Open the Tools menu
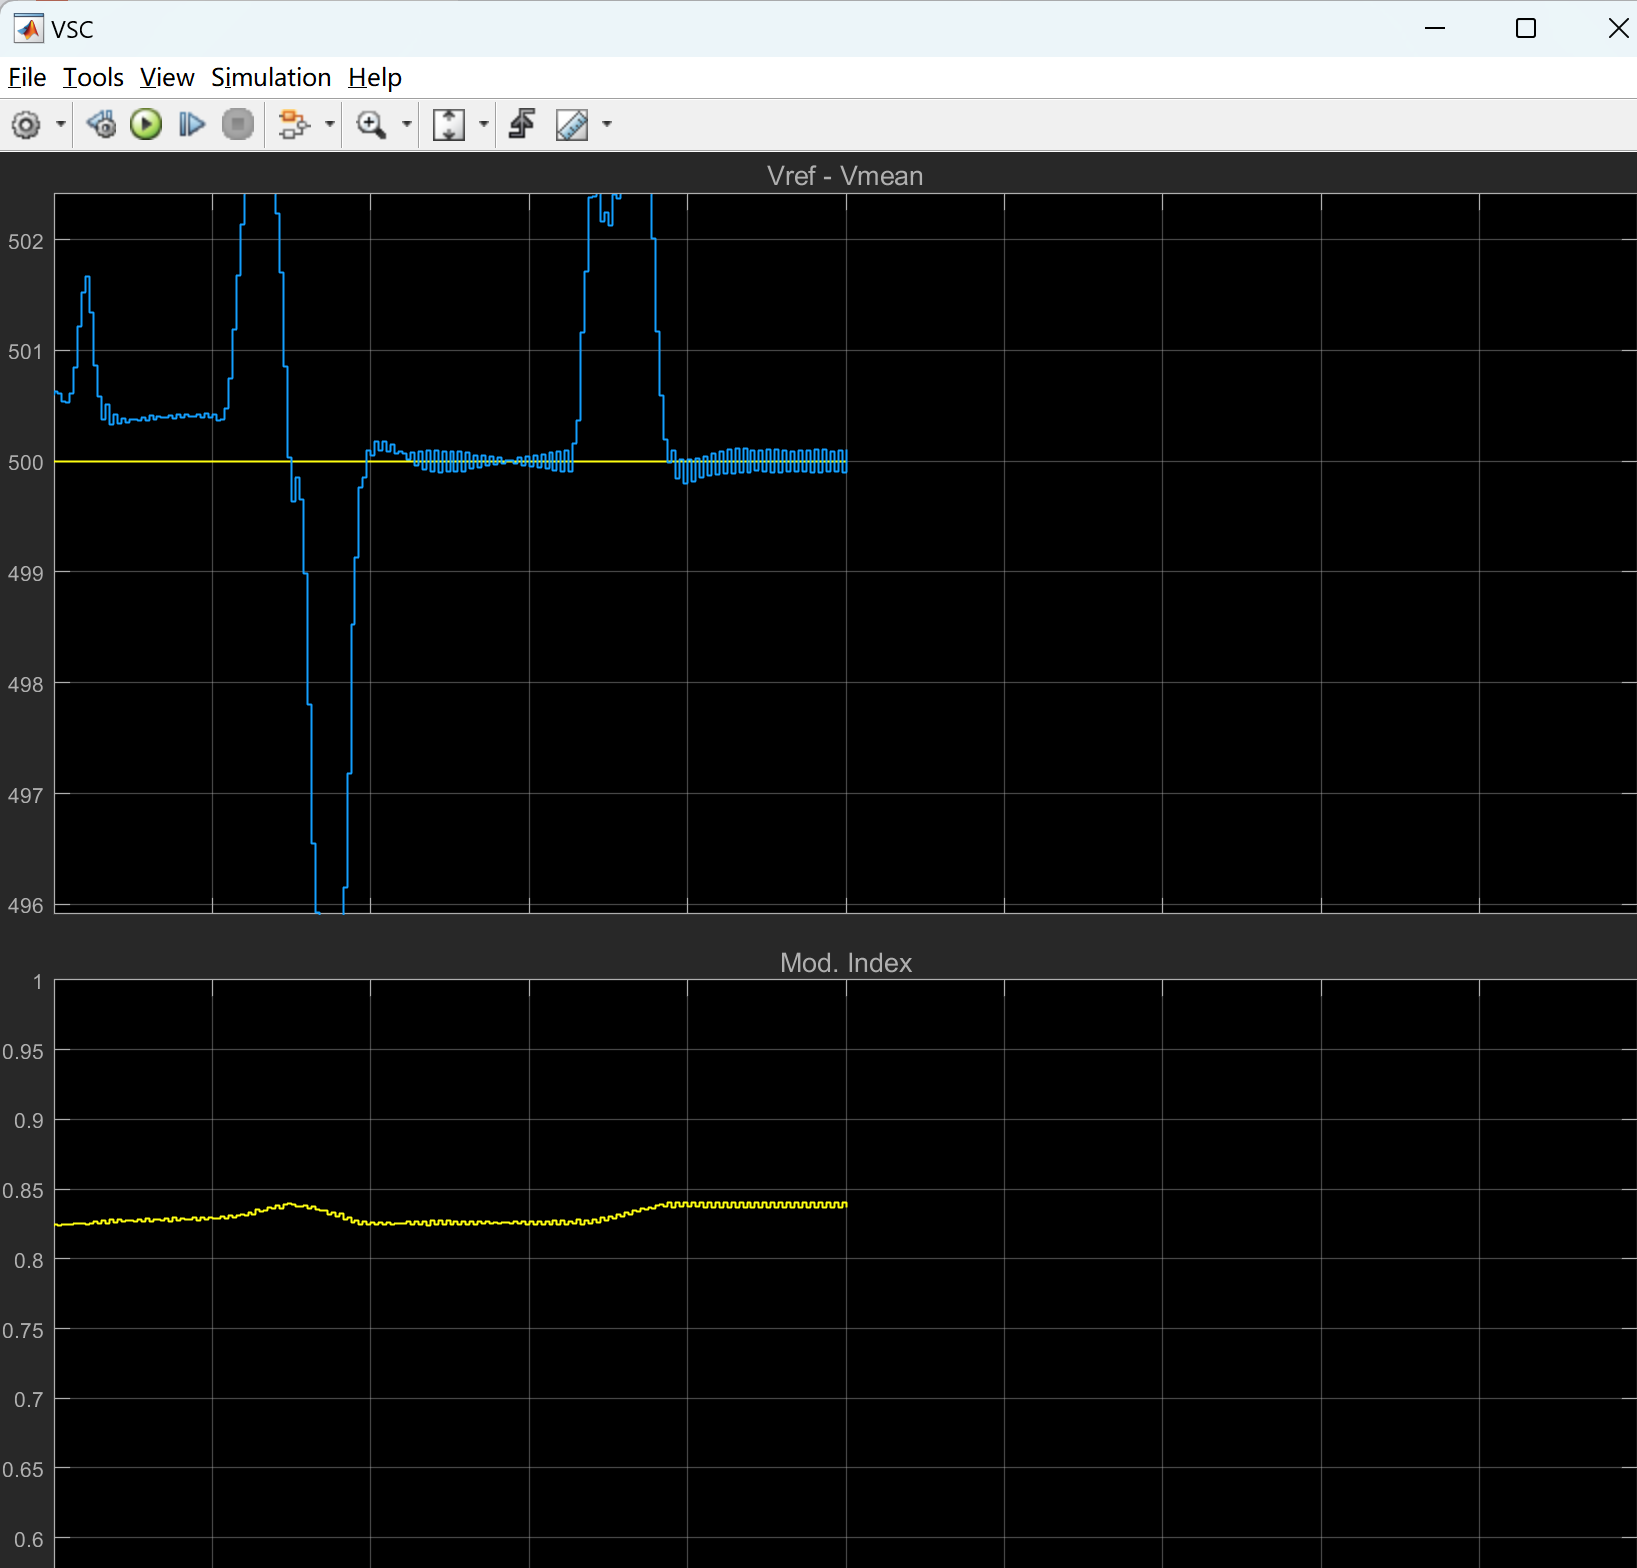Viewport: 1637px width, 1568px height. coord(93,78)
